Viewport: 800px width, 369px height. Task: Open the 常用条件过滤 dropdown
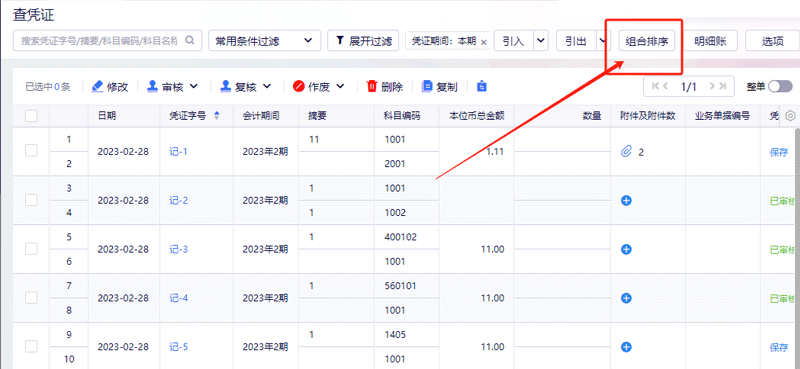pyautogui.click(x=264, y=41)
